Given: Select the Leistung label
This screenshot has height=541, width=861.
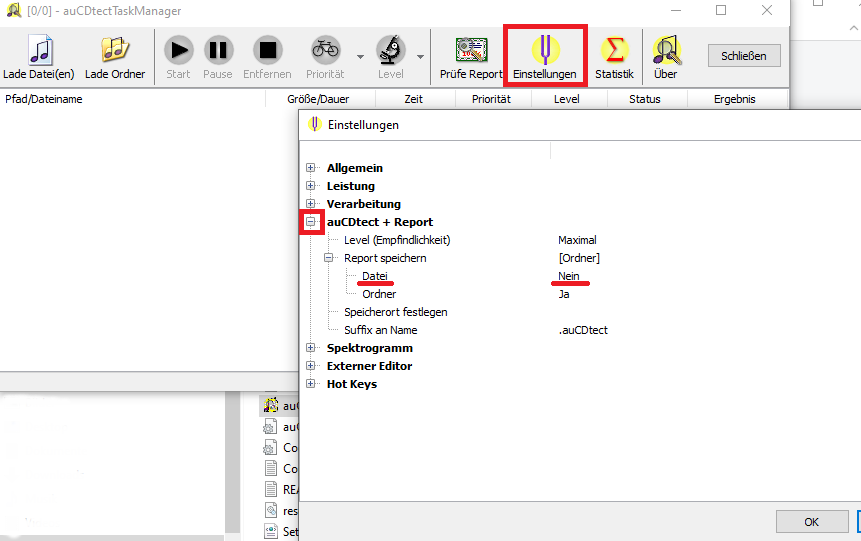Looking at the screenshot, I should (351, 186).
